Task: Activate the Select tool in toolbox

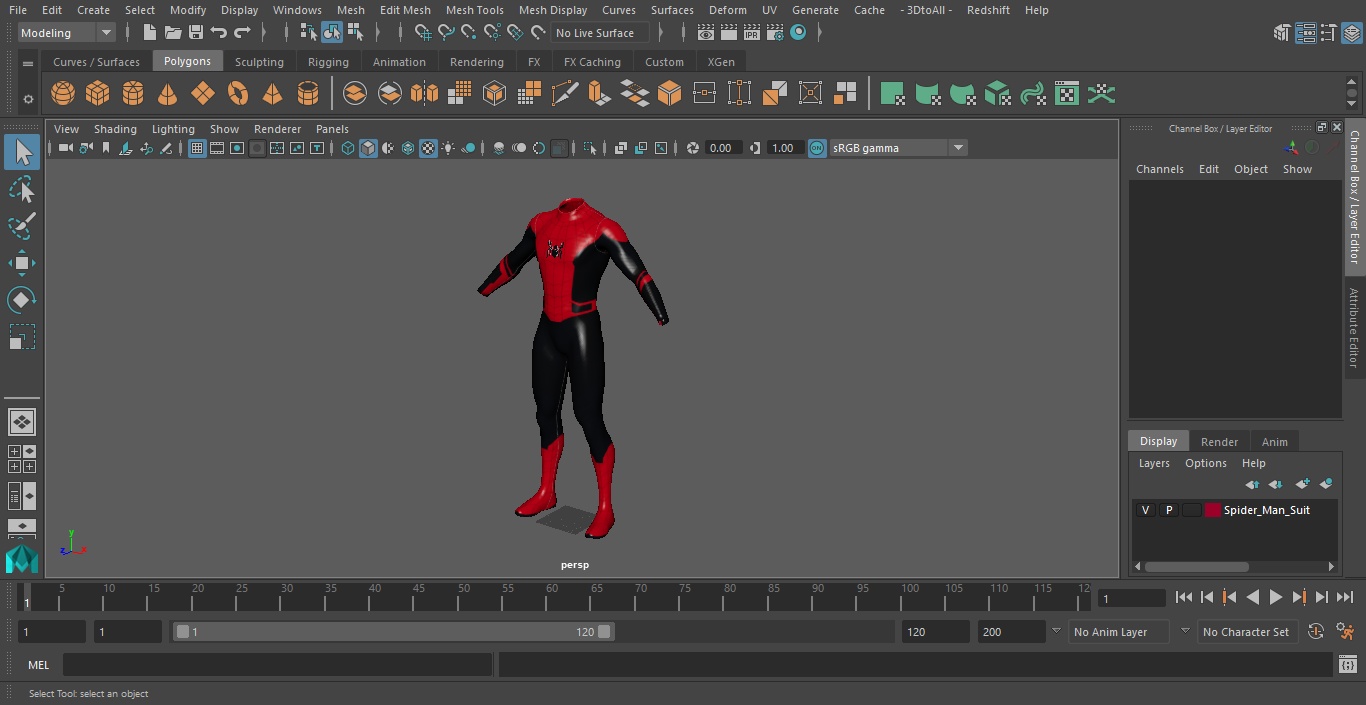Action: [x=22, y=152]
